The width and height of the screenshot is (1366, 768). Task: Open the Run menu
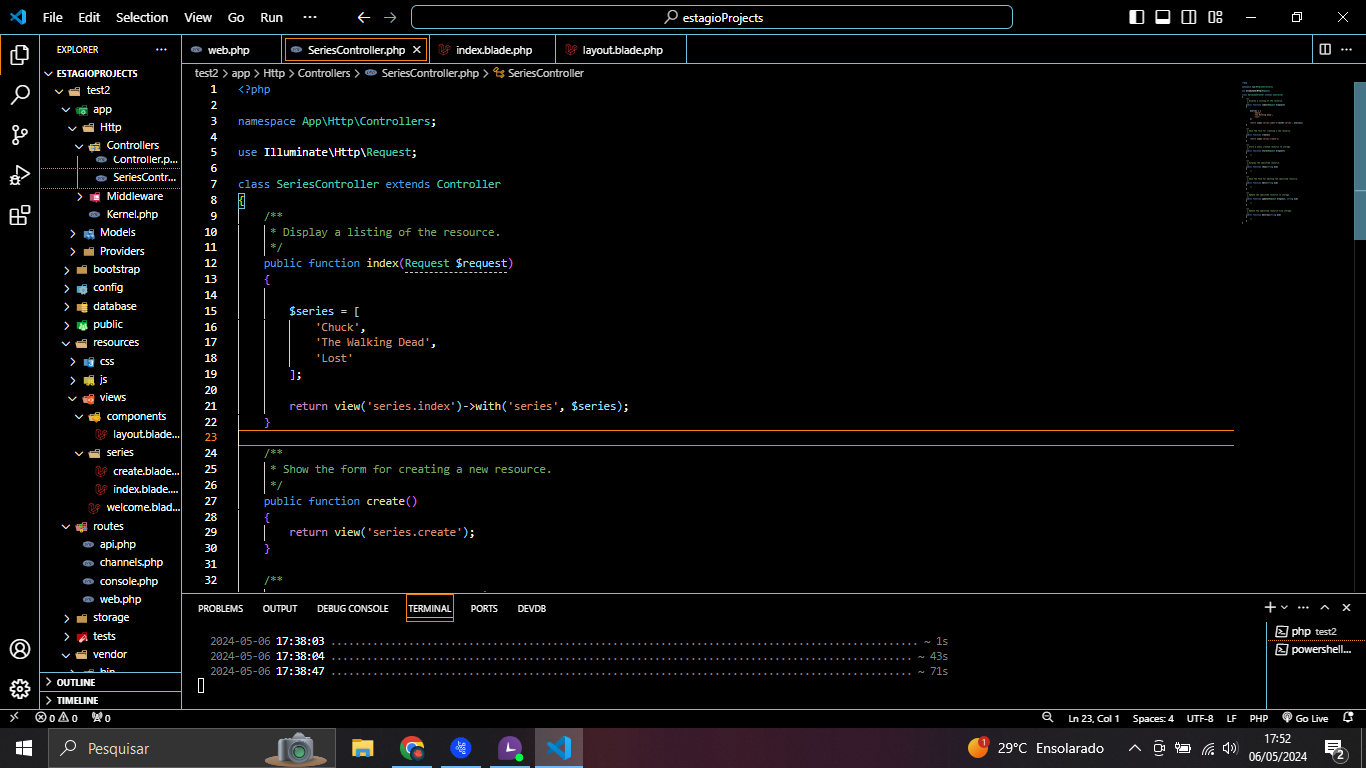click(271, 17)
